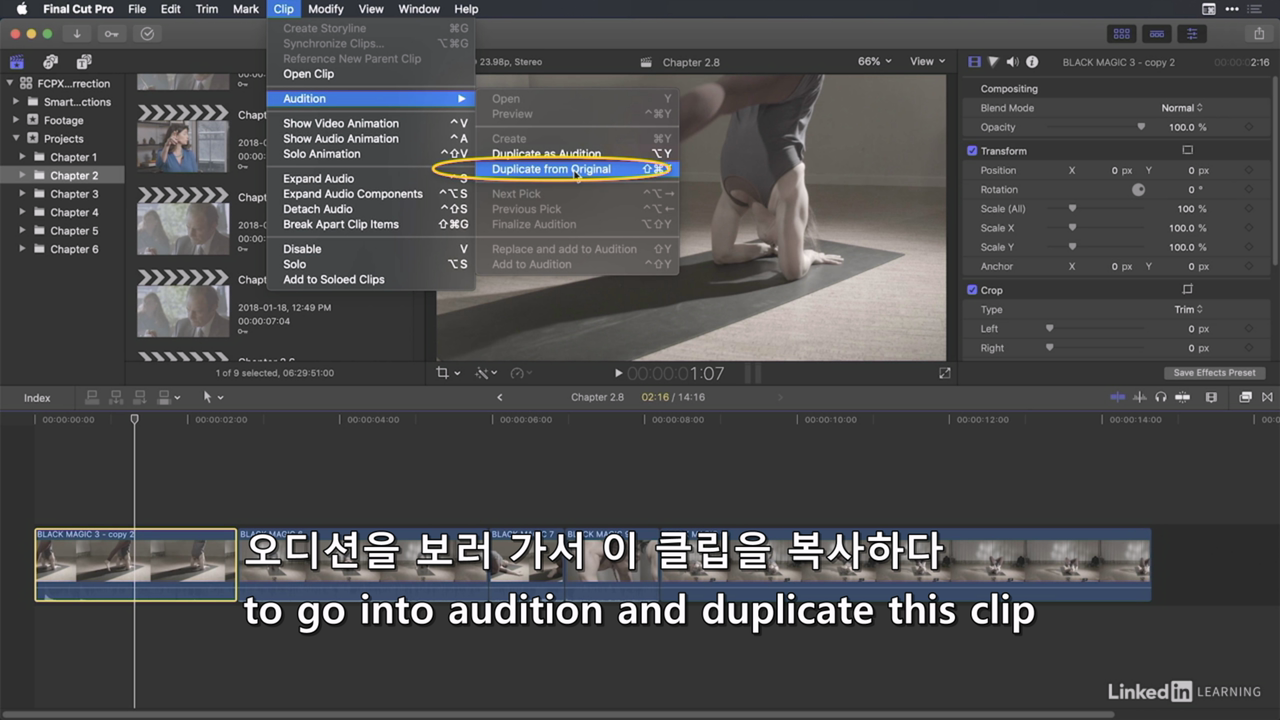Image resolution: width=1280 pixels, height=720 pixels.
Task: Toggle the Inspector sliders icon in toolbar
Action: (1192, 33)
